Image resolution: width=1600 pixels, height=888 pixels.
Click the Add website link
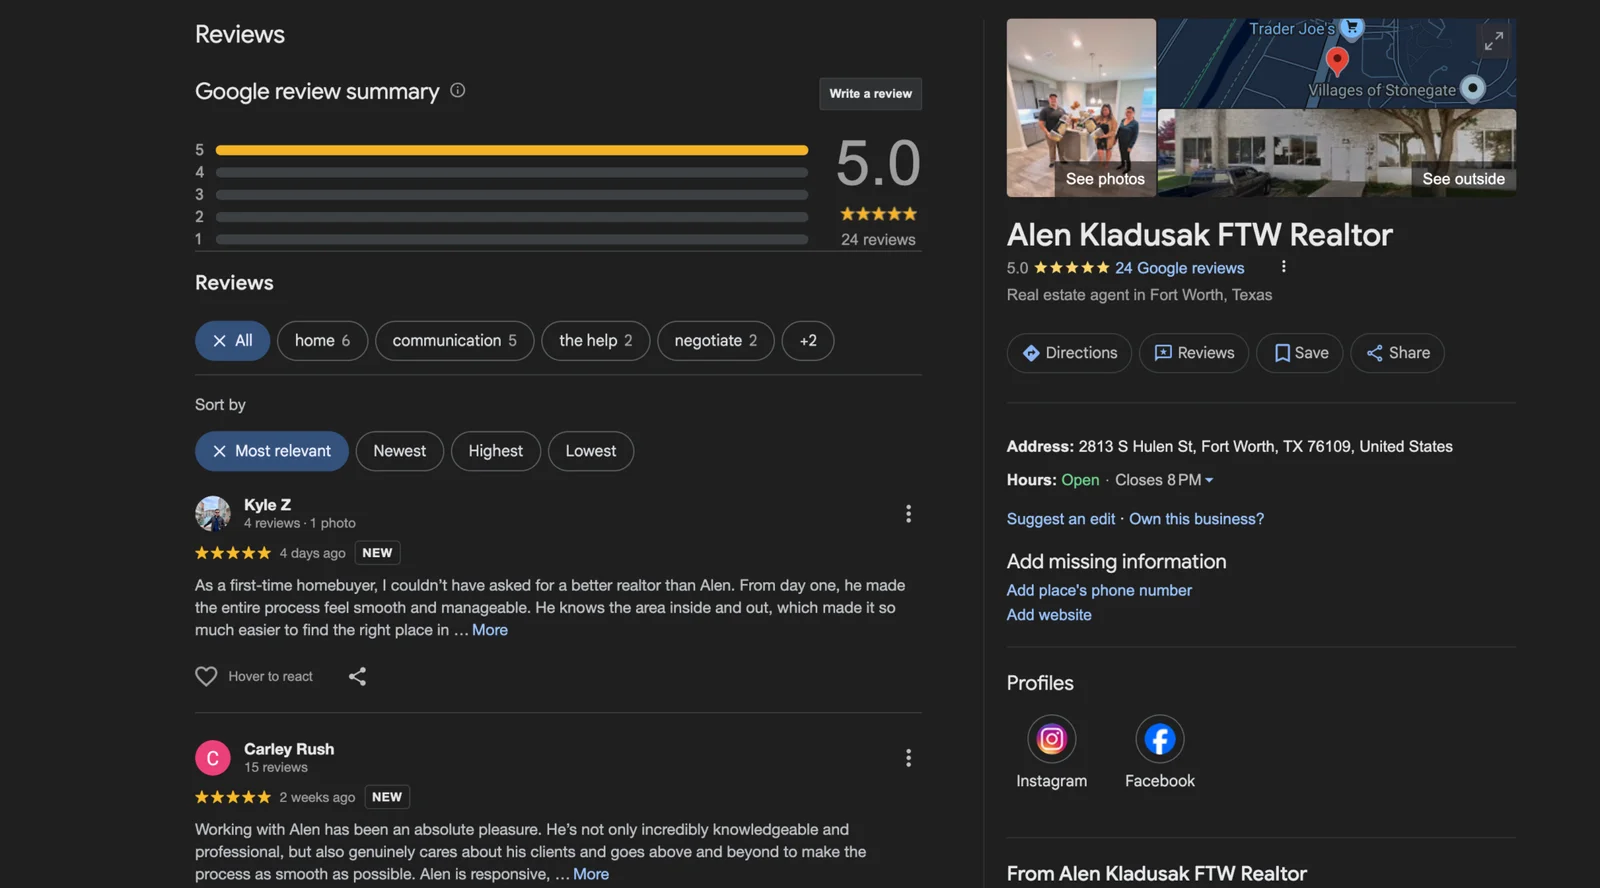point(1049,615)
